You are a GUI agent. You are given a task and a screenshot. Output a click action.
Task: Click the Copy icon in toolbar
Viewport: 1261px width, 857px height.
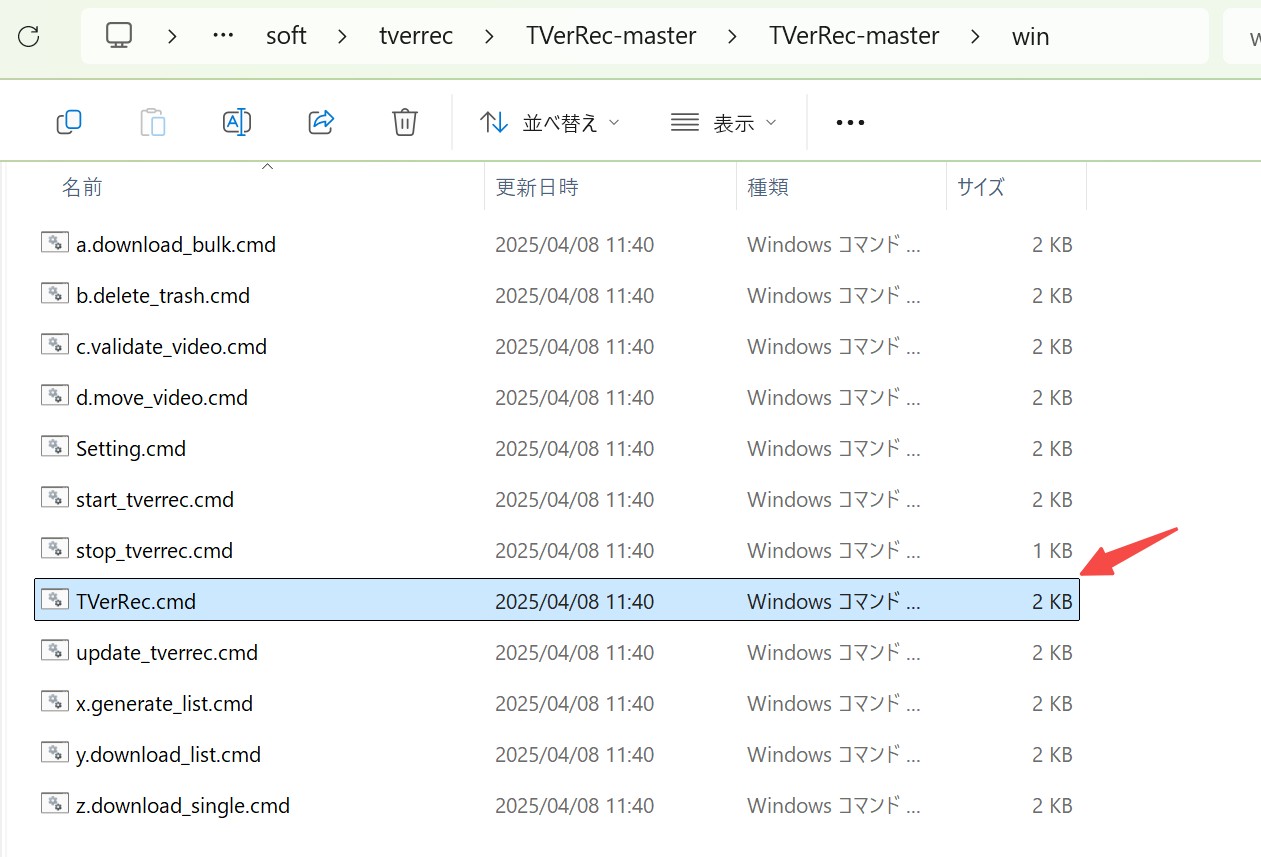click(x=69, y=122)
